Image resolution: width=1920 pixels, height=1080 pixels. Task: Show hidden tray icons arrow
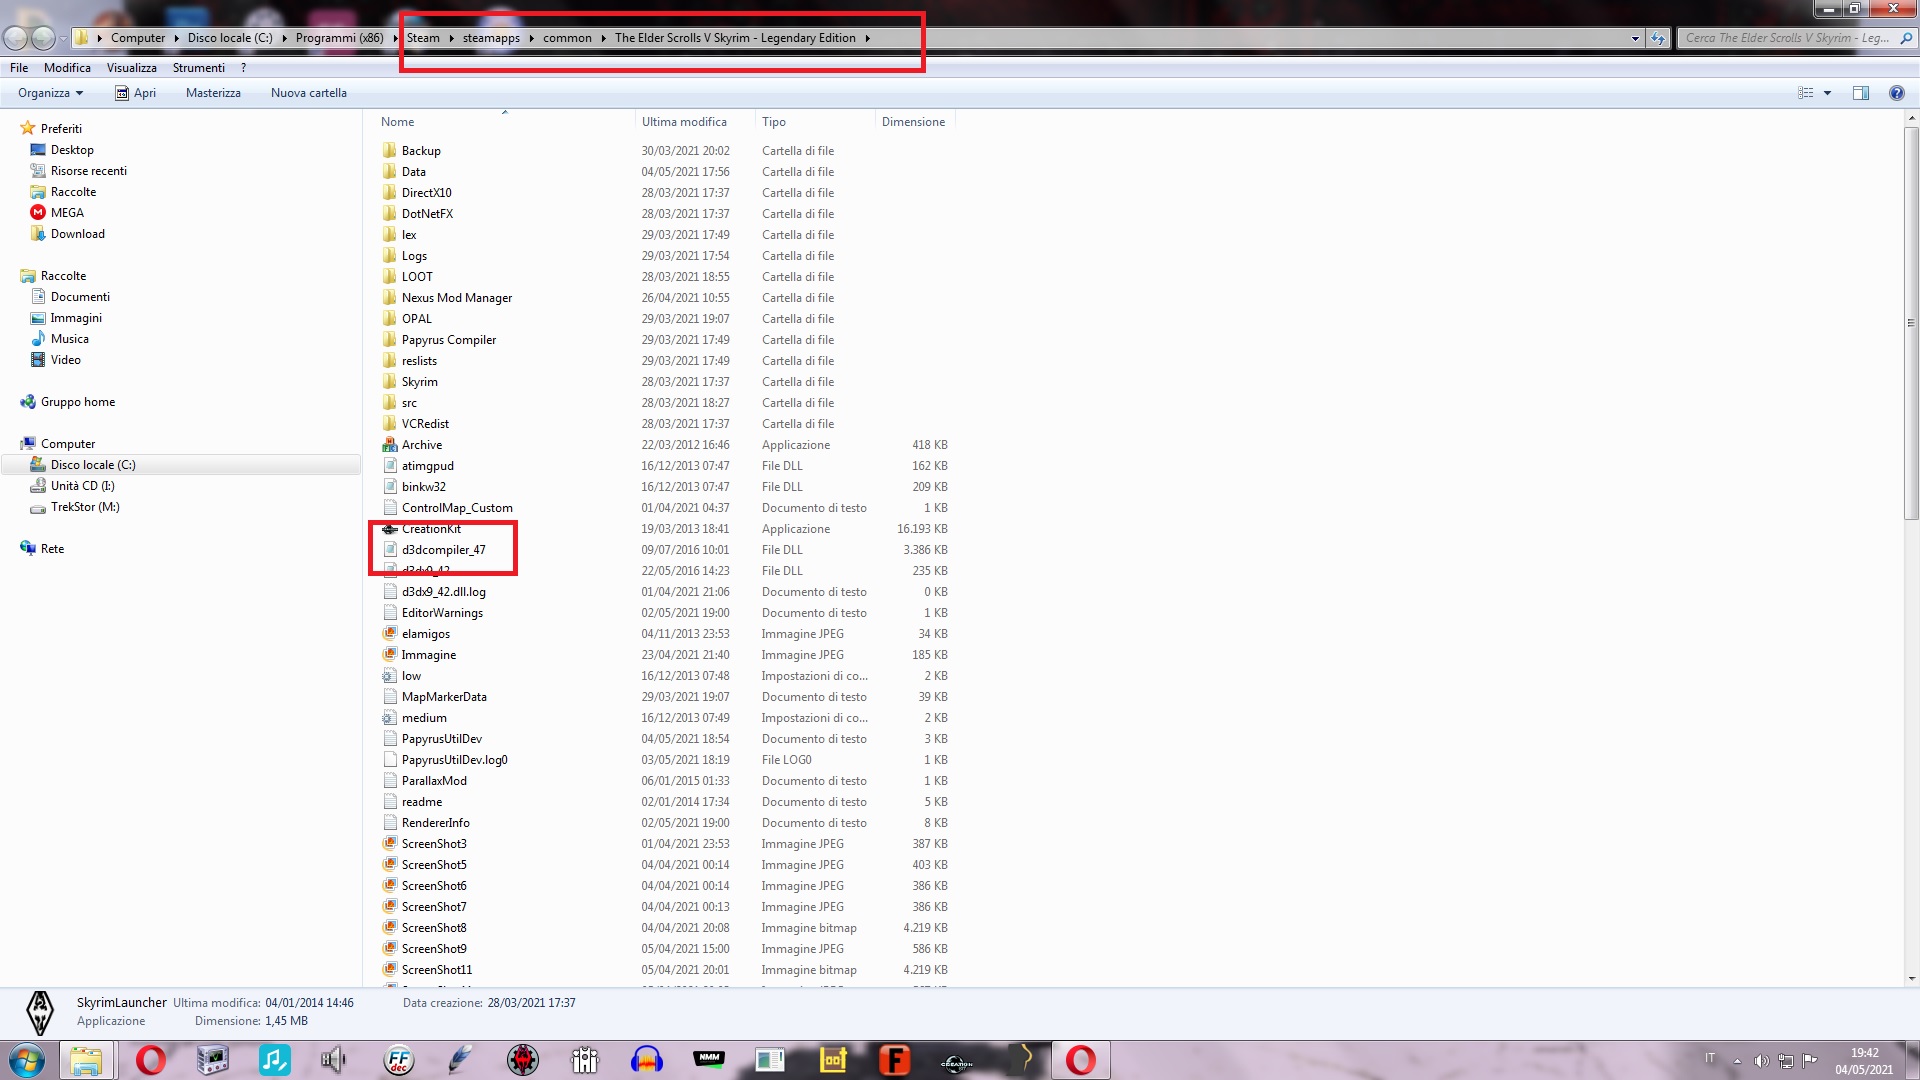point(1737,1061)
